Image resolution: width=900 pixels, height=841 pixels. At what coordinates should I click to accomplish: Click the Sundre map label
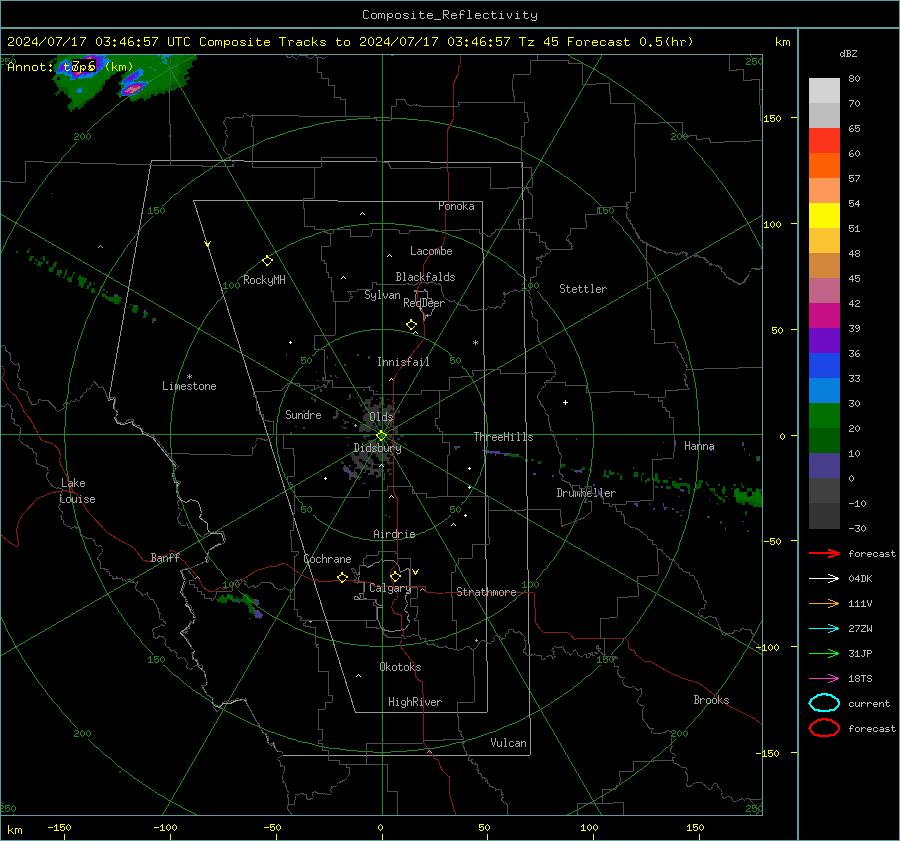tap(303, 414)
